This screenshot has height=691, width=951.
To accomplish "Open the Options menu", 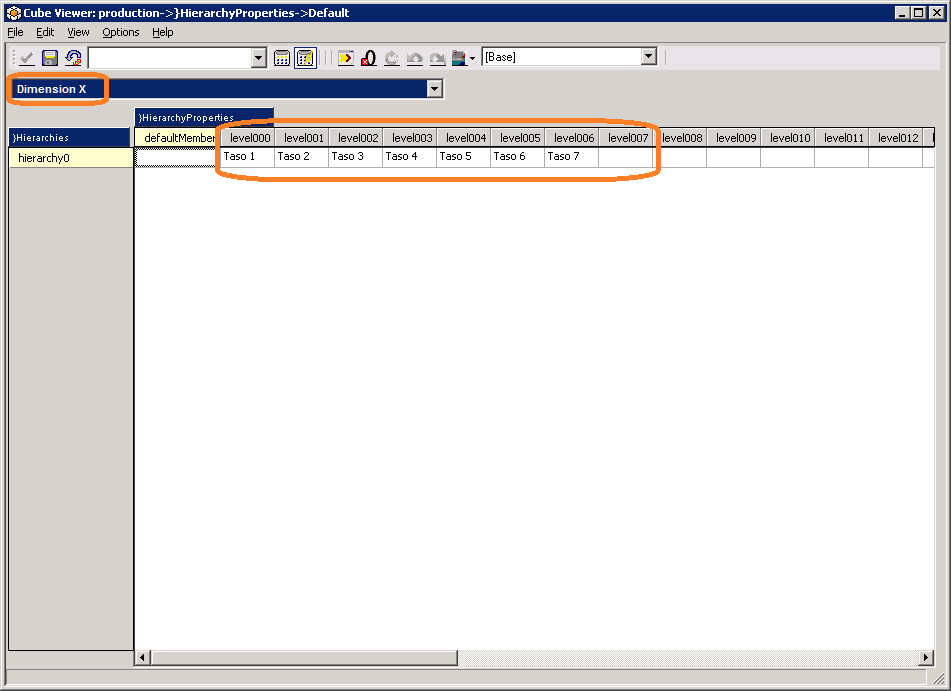I will (121, 32).
